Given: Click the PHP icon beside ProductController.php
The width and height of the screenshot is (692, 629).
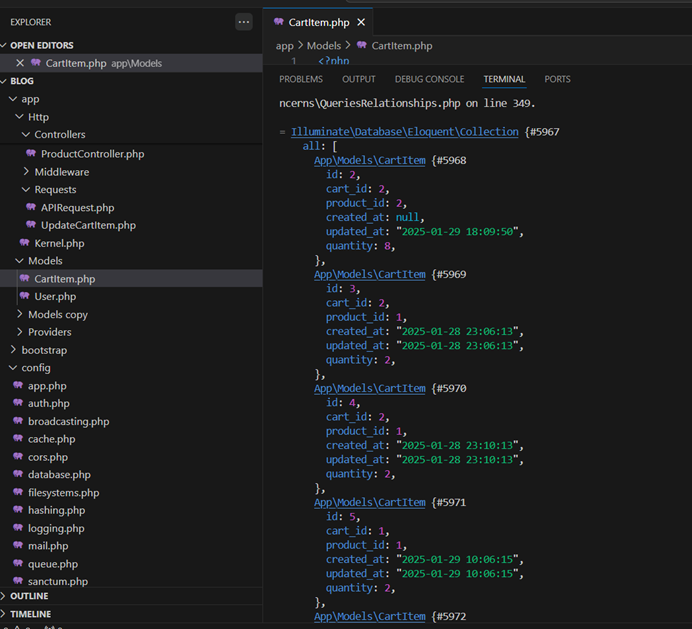Looking at the screenshot, I should pos(32,154).
